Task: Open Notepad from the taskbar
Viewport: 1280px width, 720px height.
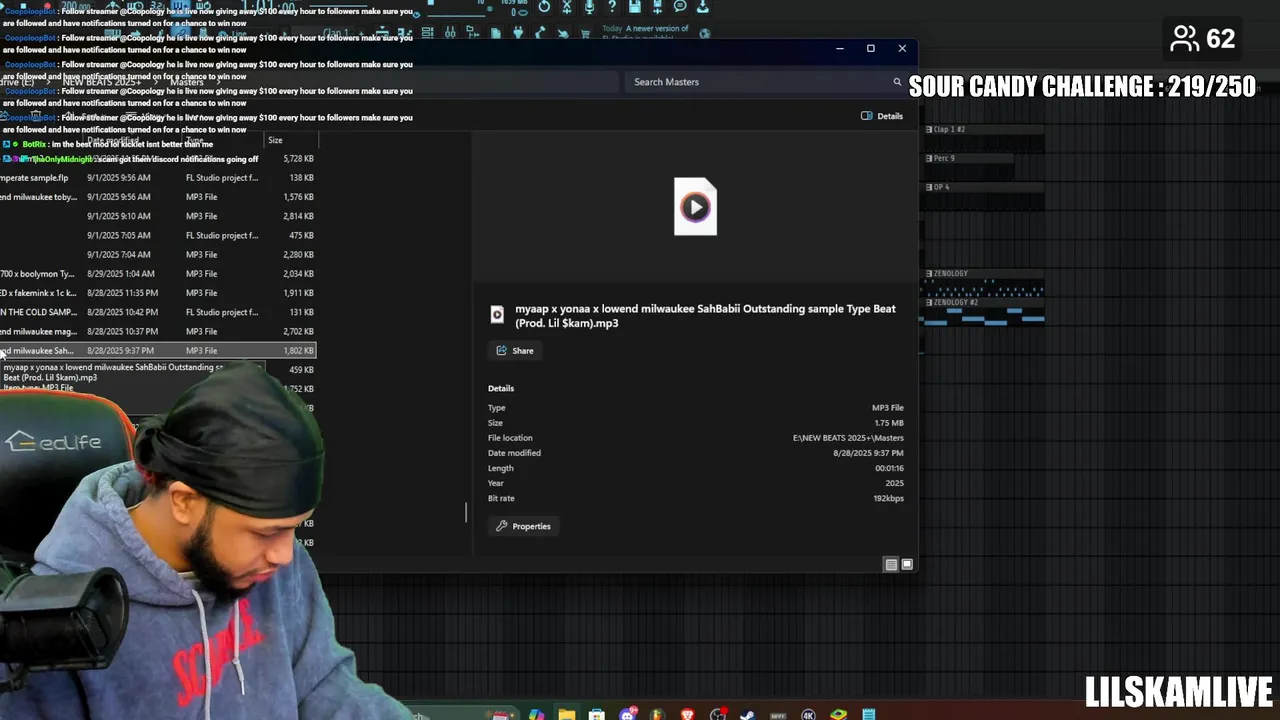Action: point(869,713)
